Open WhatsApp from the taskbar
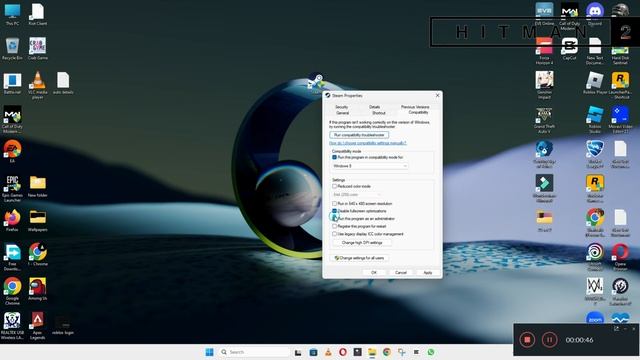Image resolution: width=640 pixels, height=360 pixels. (x=431, y=352)
